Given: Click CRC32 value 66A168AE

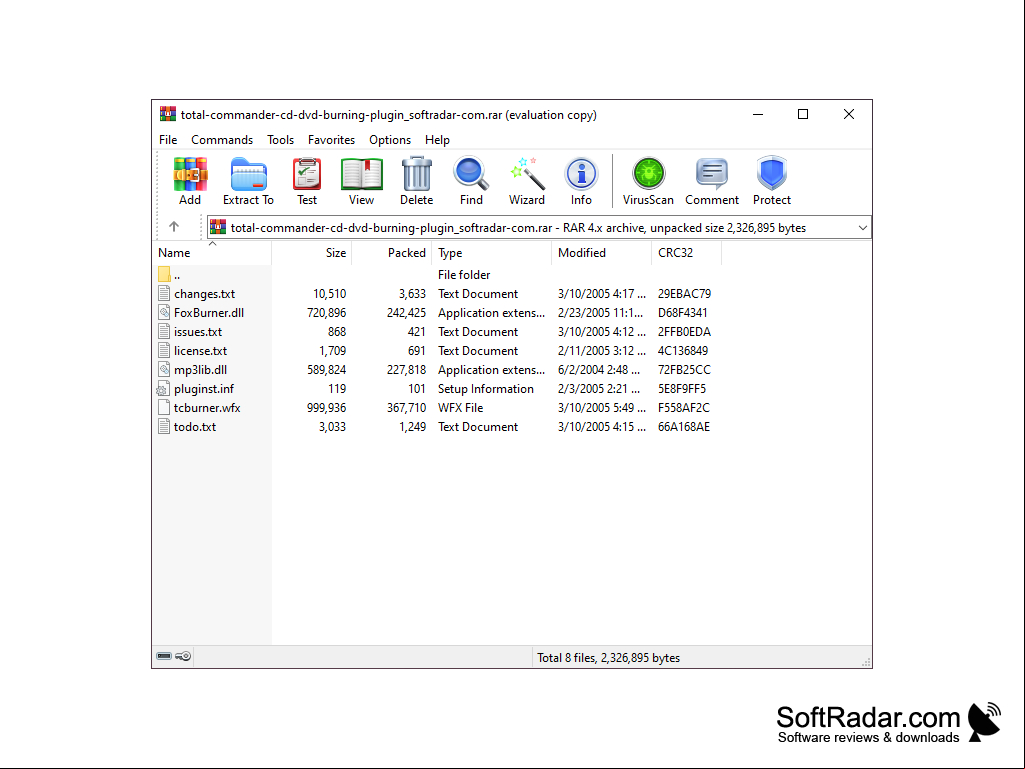Looking at the screenshot, I should click(684, 426).
